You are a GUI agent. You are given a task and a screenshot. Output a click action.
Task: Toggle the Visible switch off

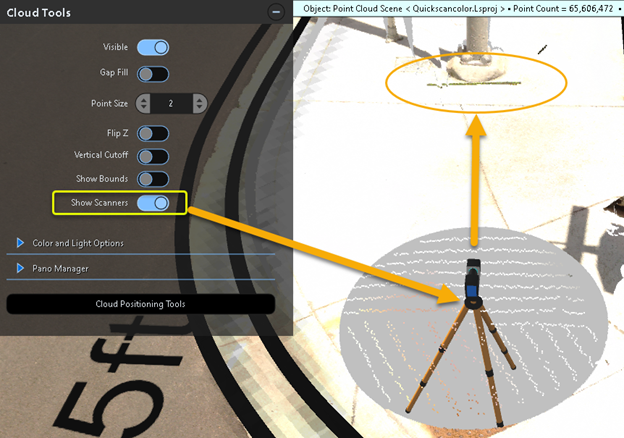tap(153, 48)
